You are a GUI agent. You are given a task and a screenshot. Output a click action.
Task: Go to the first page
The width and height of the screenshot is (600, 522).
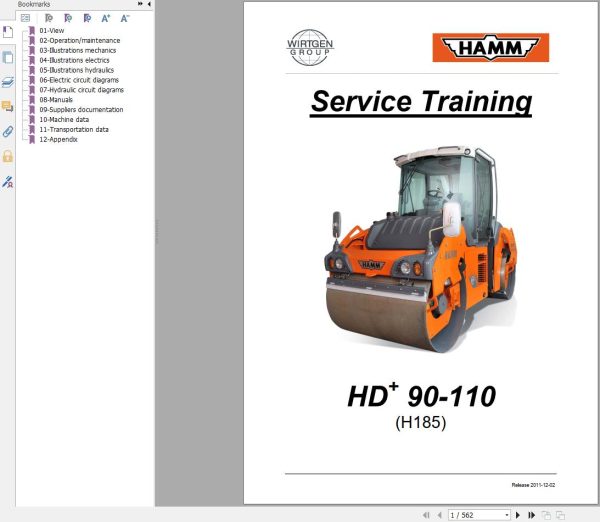click(426, 515)
